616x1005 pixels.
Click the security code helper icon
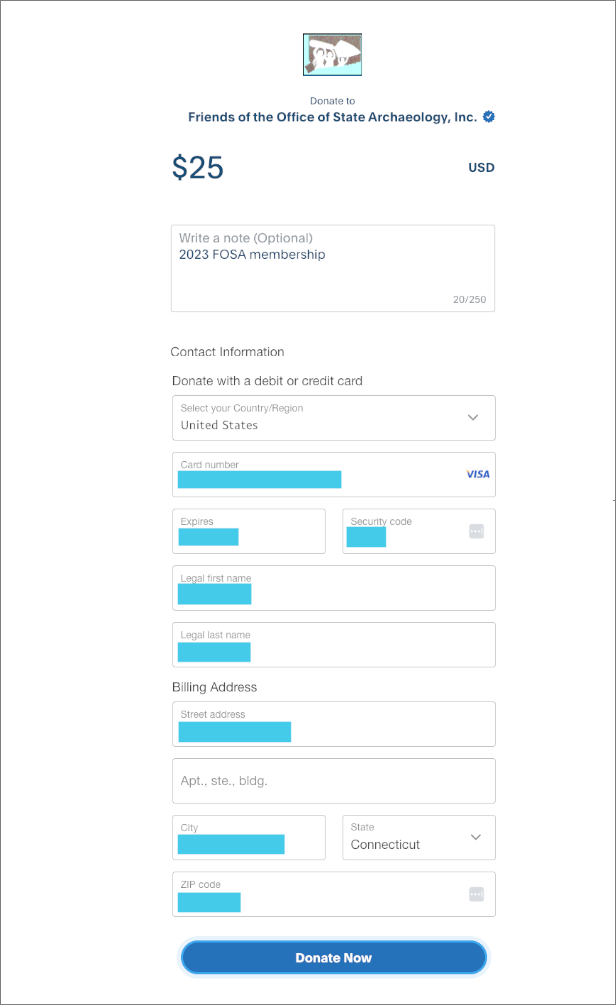(x=476, y=531)
